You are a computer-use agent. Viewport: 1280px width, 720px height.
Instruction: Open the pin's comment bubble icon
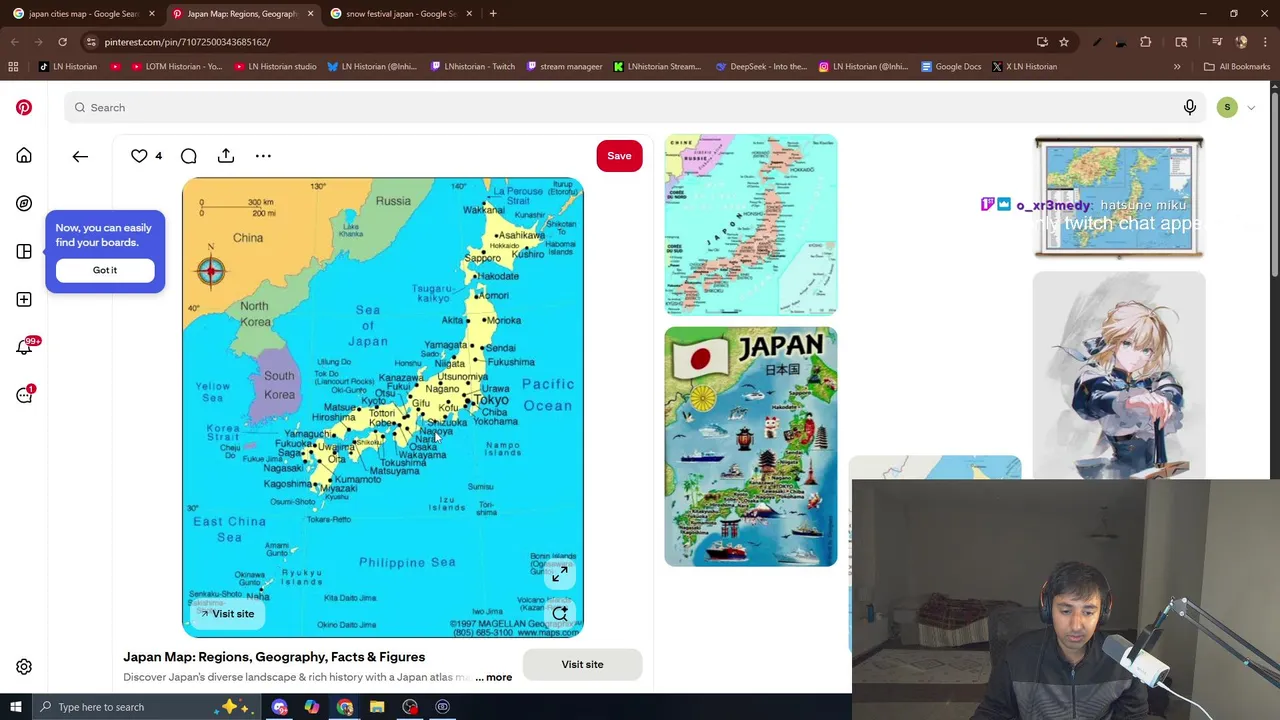coord(189,156)
